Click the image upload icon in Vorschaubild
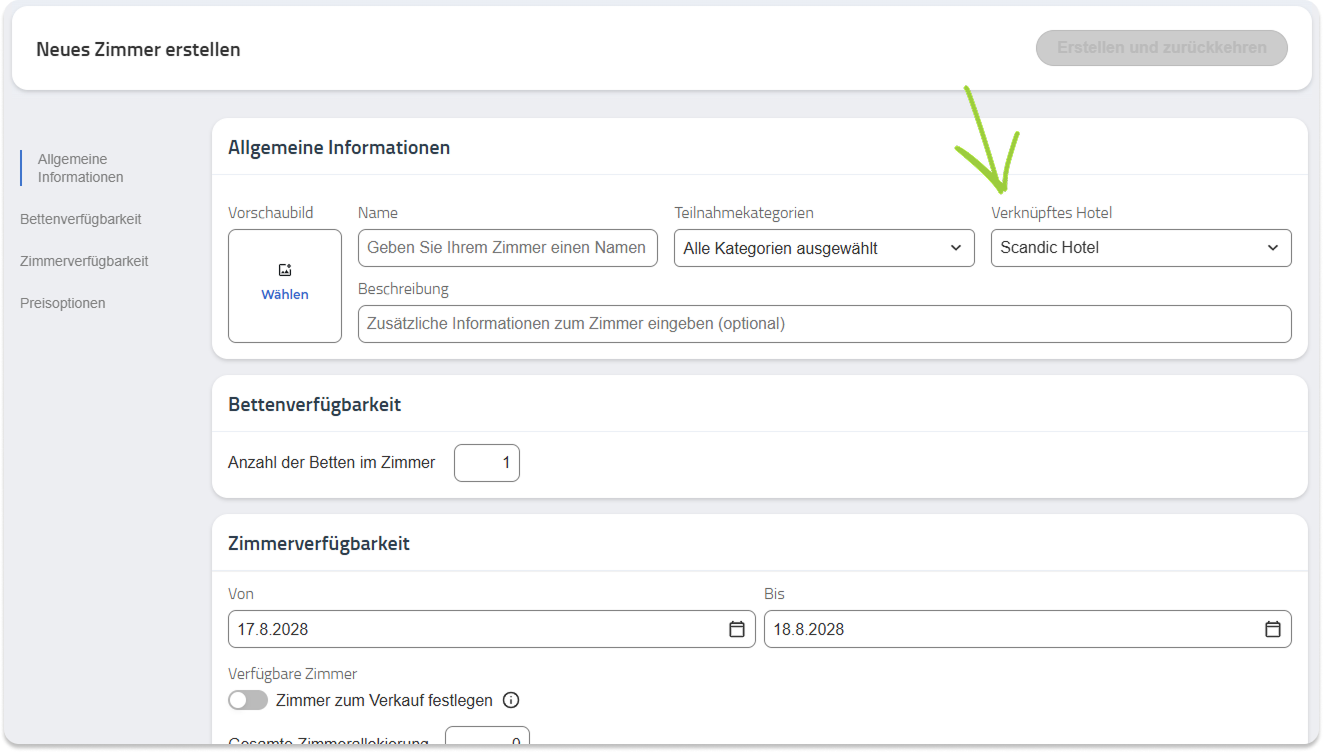 click(x=285, y=270)
